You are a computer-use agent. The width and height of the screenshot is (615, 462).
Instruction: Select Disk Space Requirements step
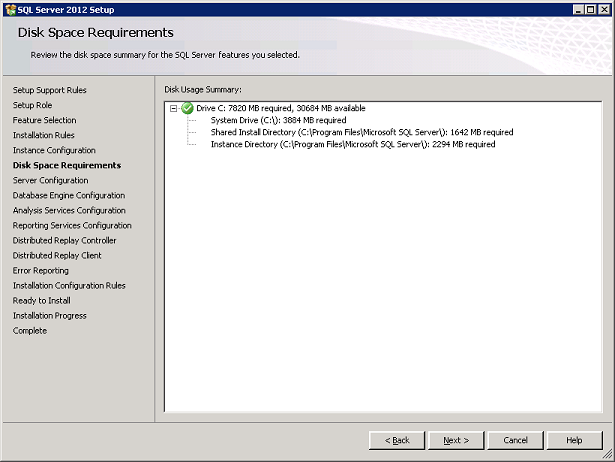point(67,166)
